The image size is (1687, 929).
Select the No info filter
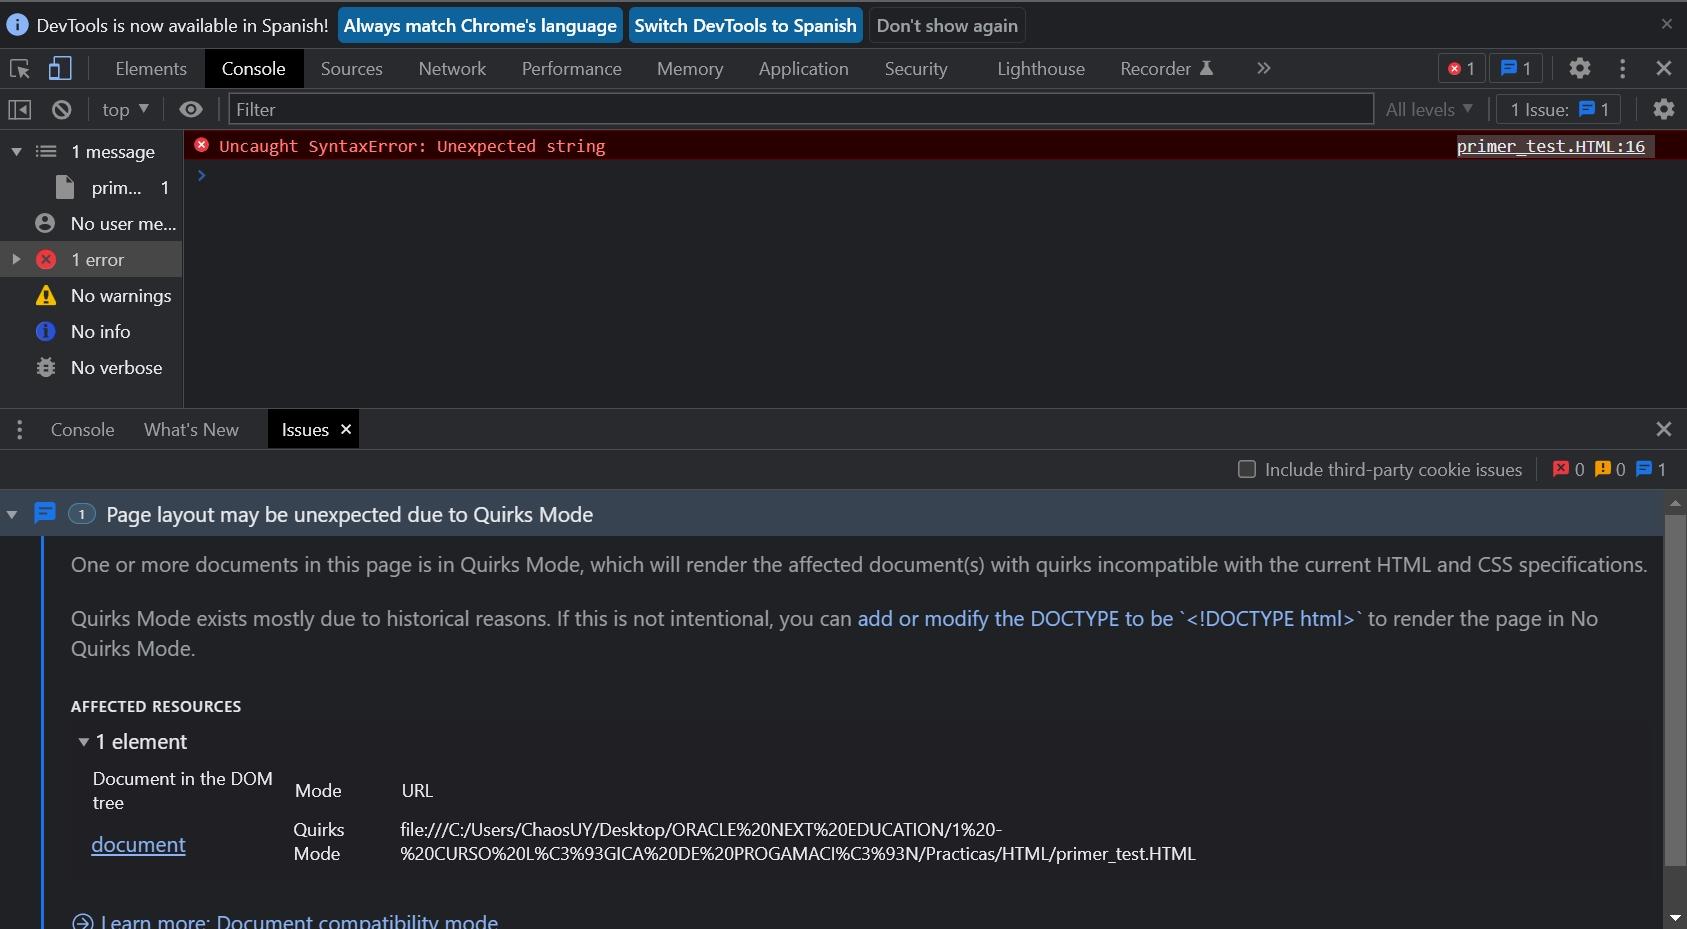[83, 331]
